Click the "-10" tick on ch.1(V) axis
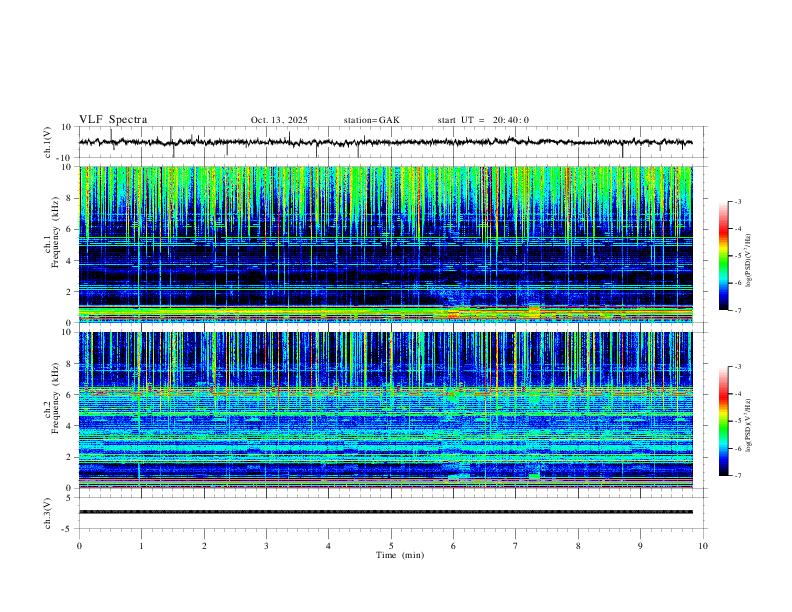The image size is (792, 612). (x=65, y=158)
